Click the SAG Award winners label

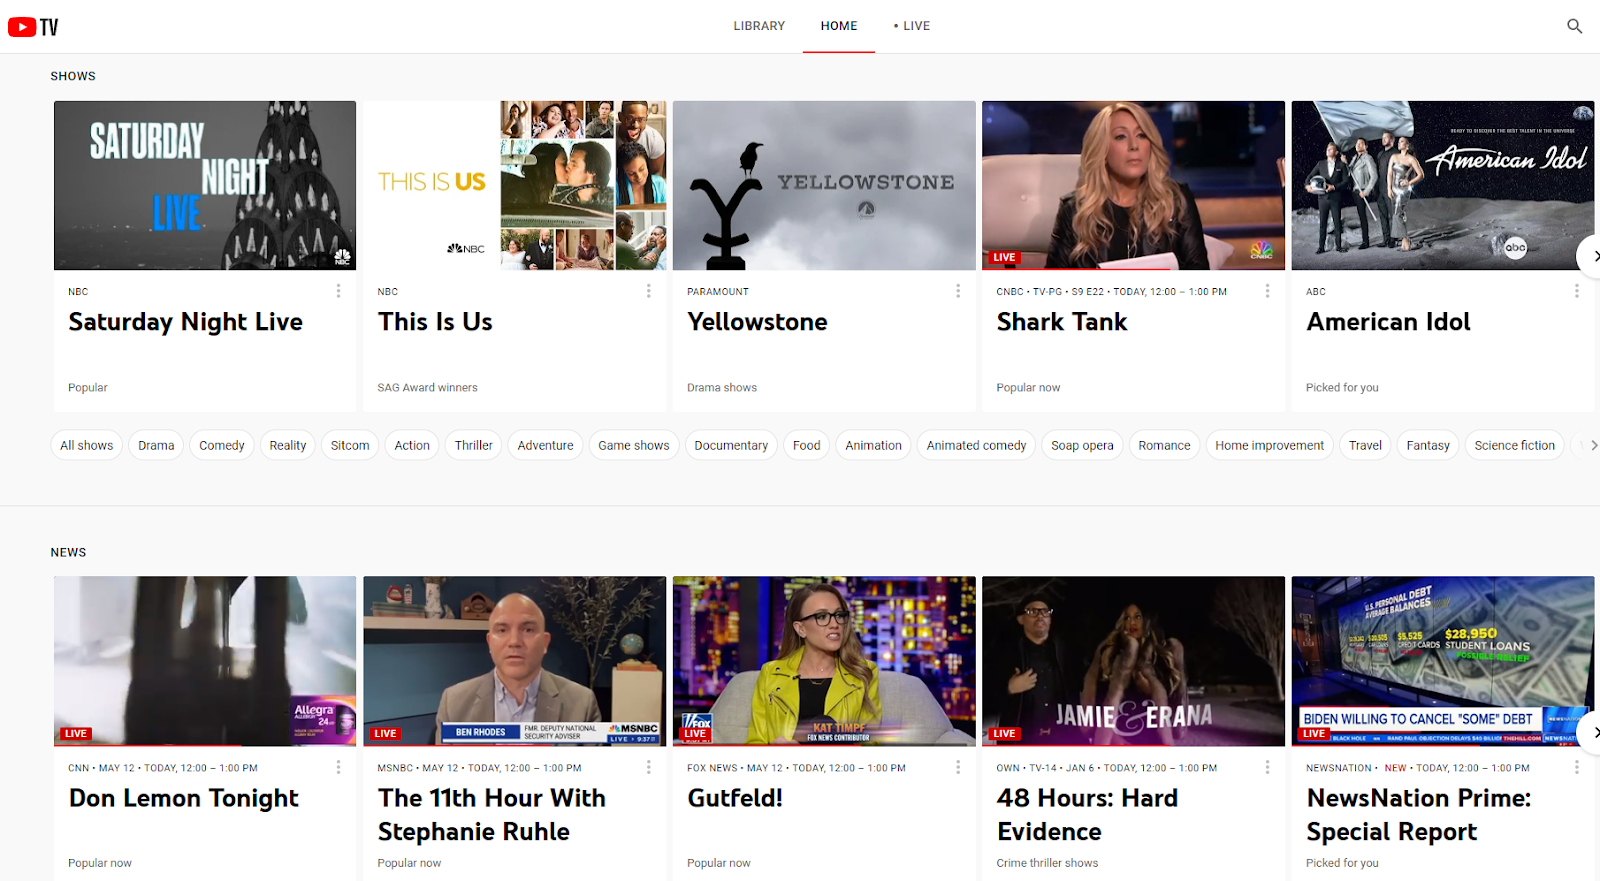pyautogui.click(x=427, y=388)
